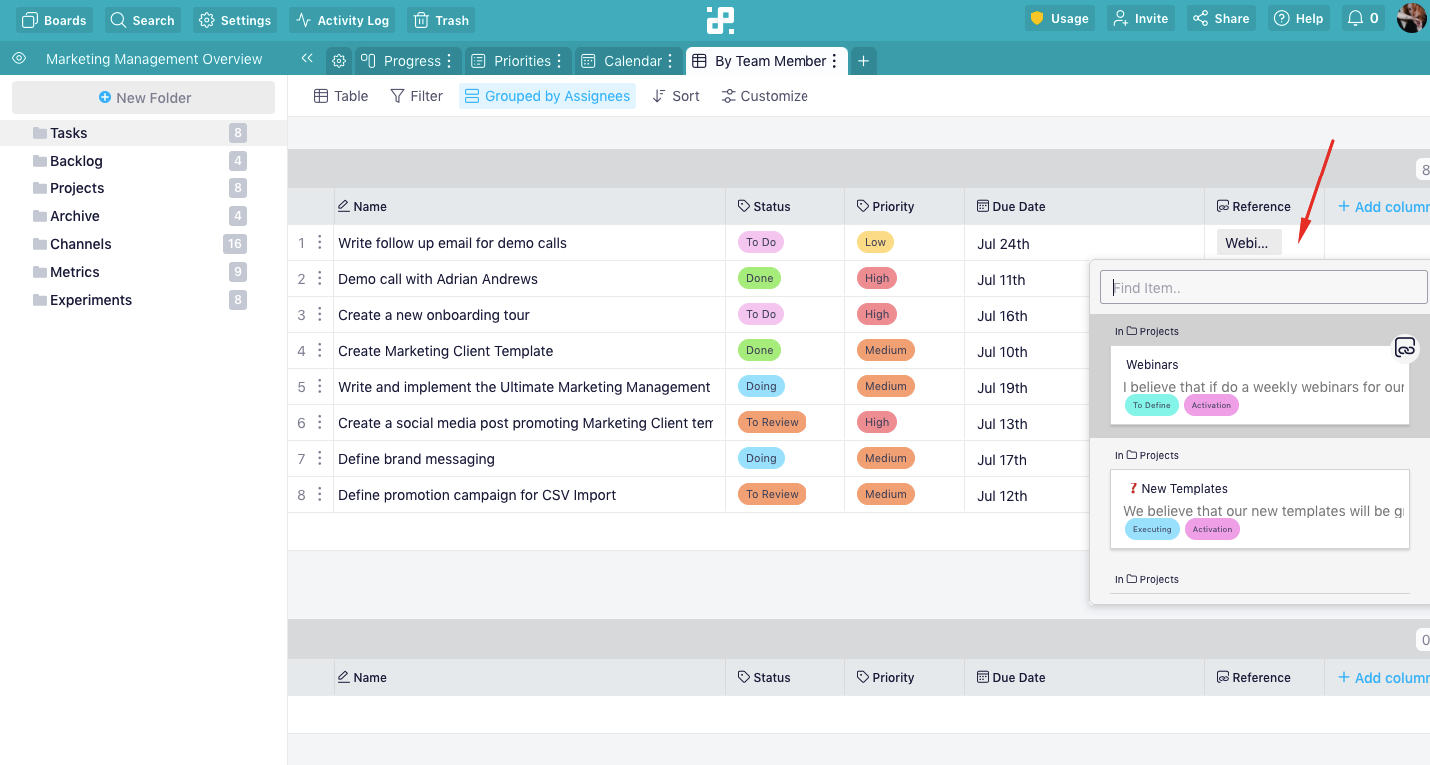Image resolution: width=1430 pixels, height=765 pixels.
Task: Click Reference header in second group
Action: point(1264,677)
